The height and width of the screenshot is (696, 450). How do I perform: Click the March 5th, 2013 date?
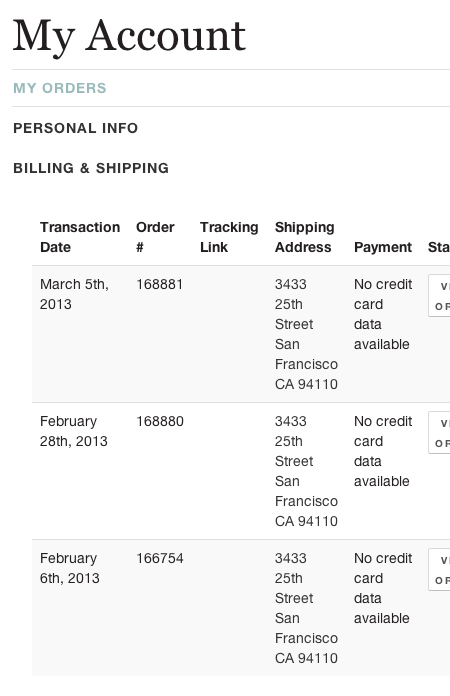tap(74, 294)
